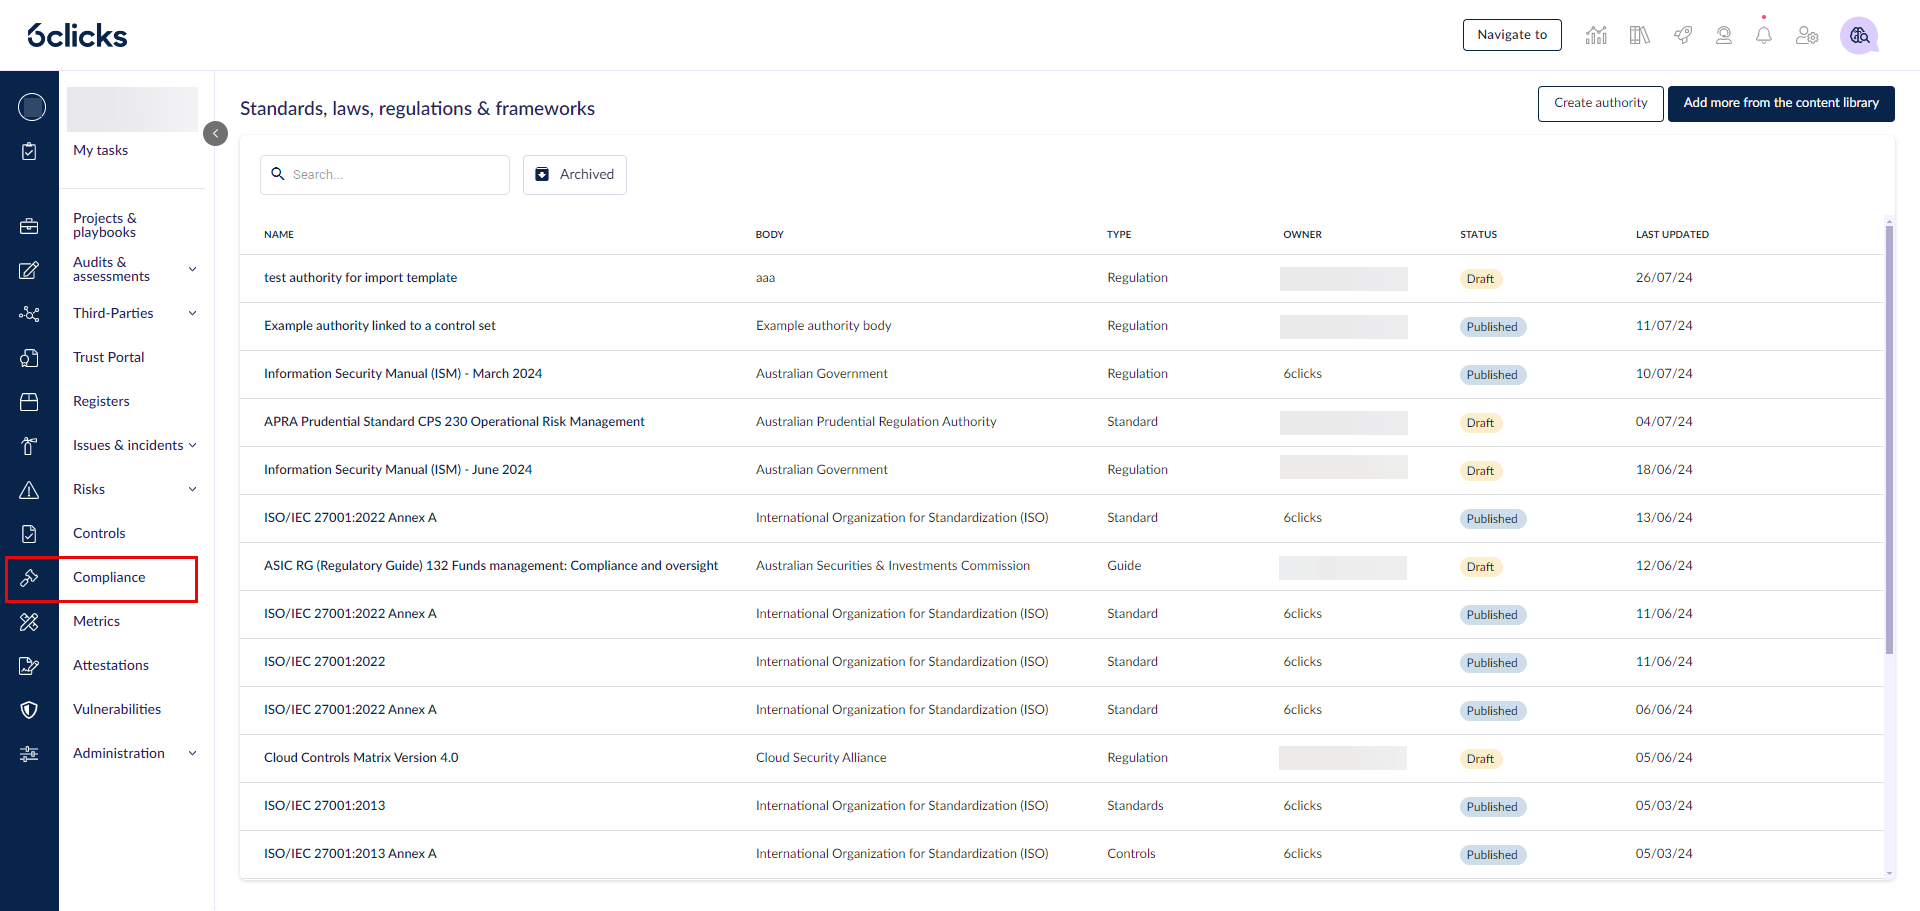
Task: Sort by the LAST UPDATED column header
Action: coord(1672,235)
